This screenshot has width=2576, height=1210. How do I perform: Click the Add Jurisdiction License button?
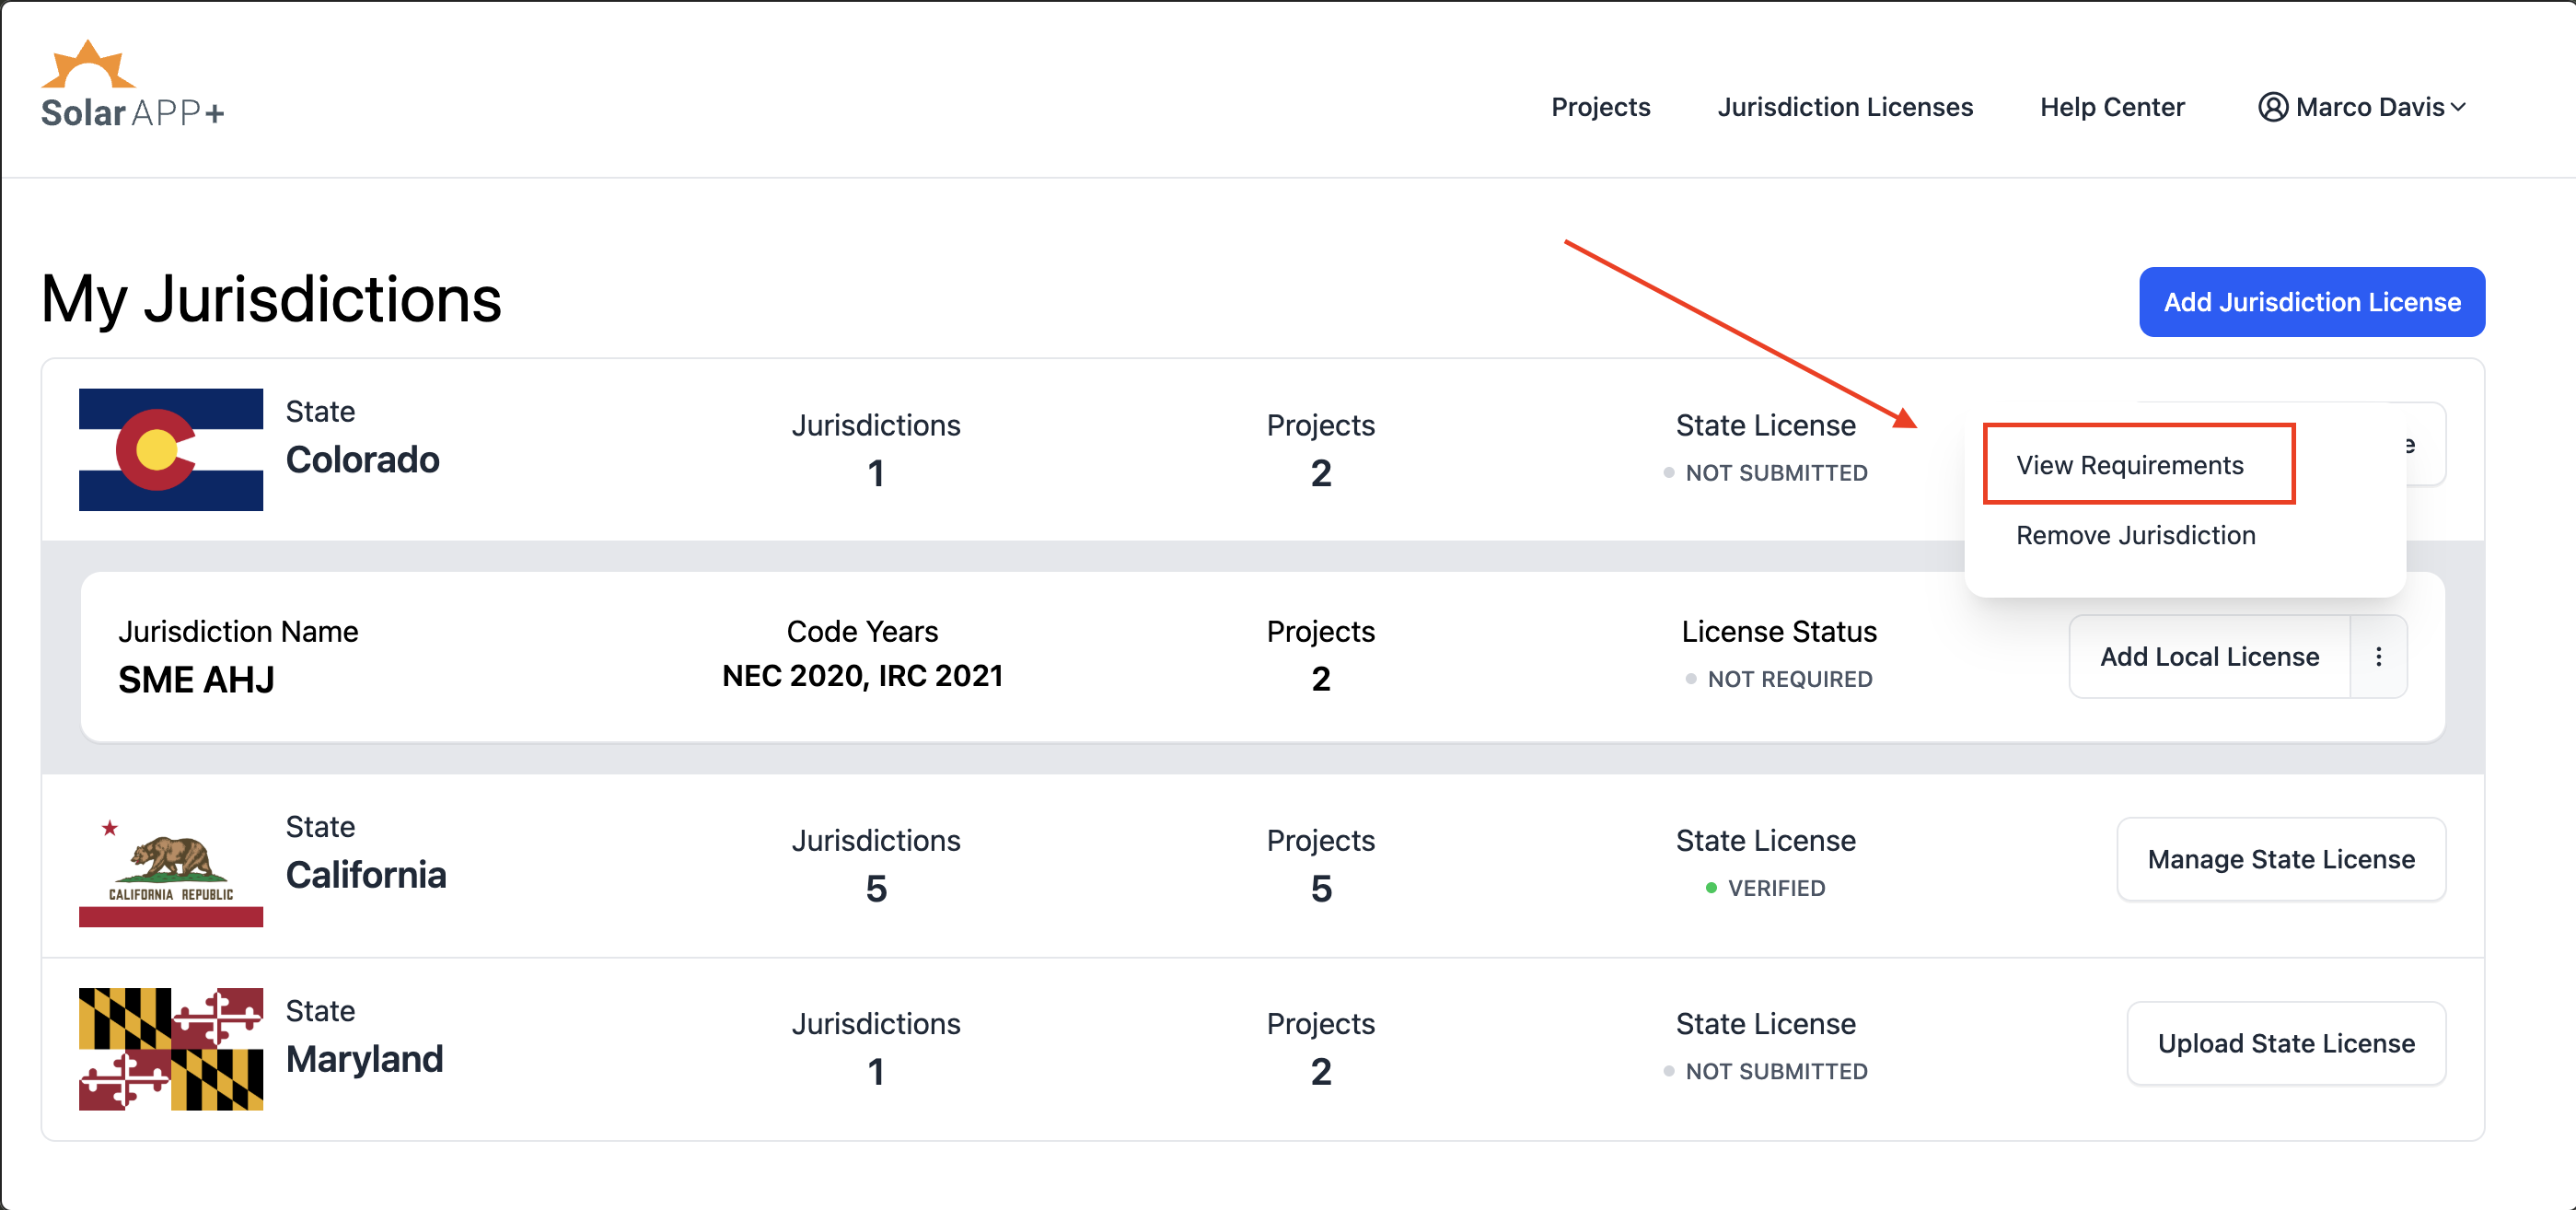coord(2311,302)
